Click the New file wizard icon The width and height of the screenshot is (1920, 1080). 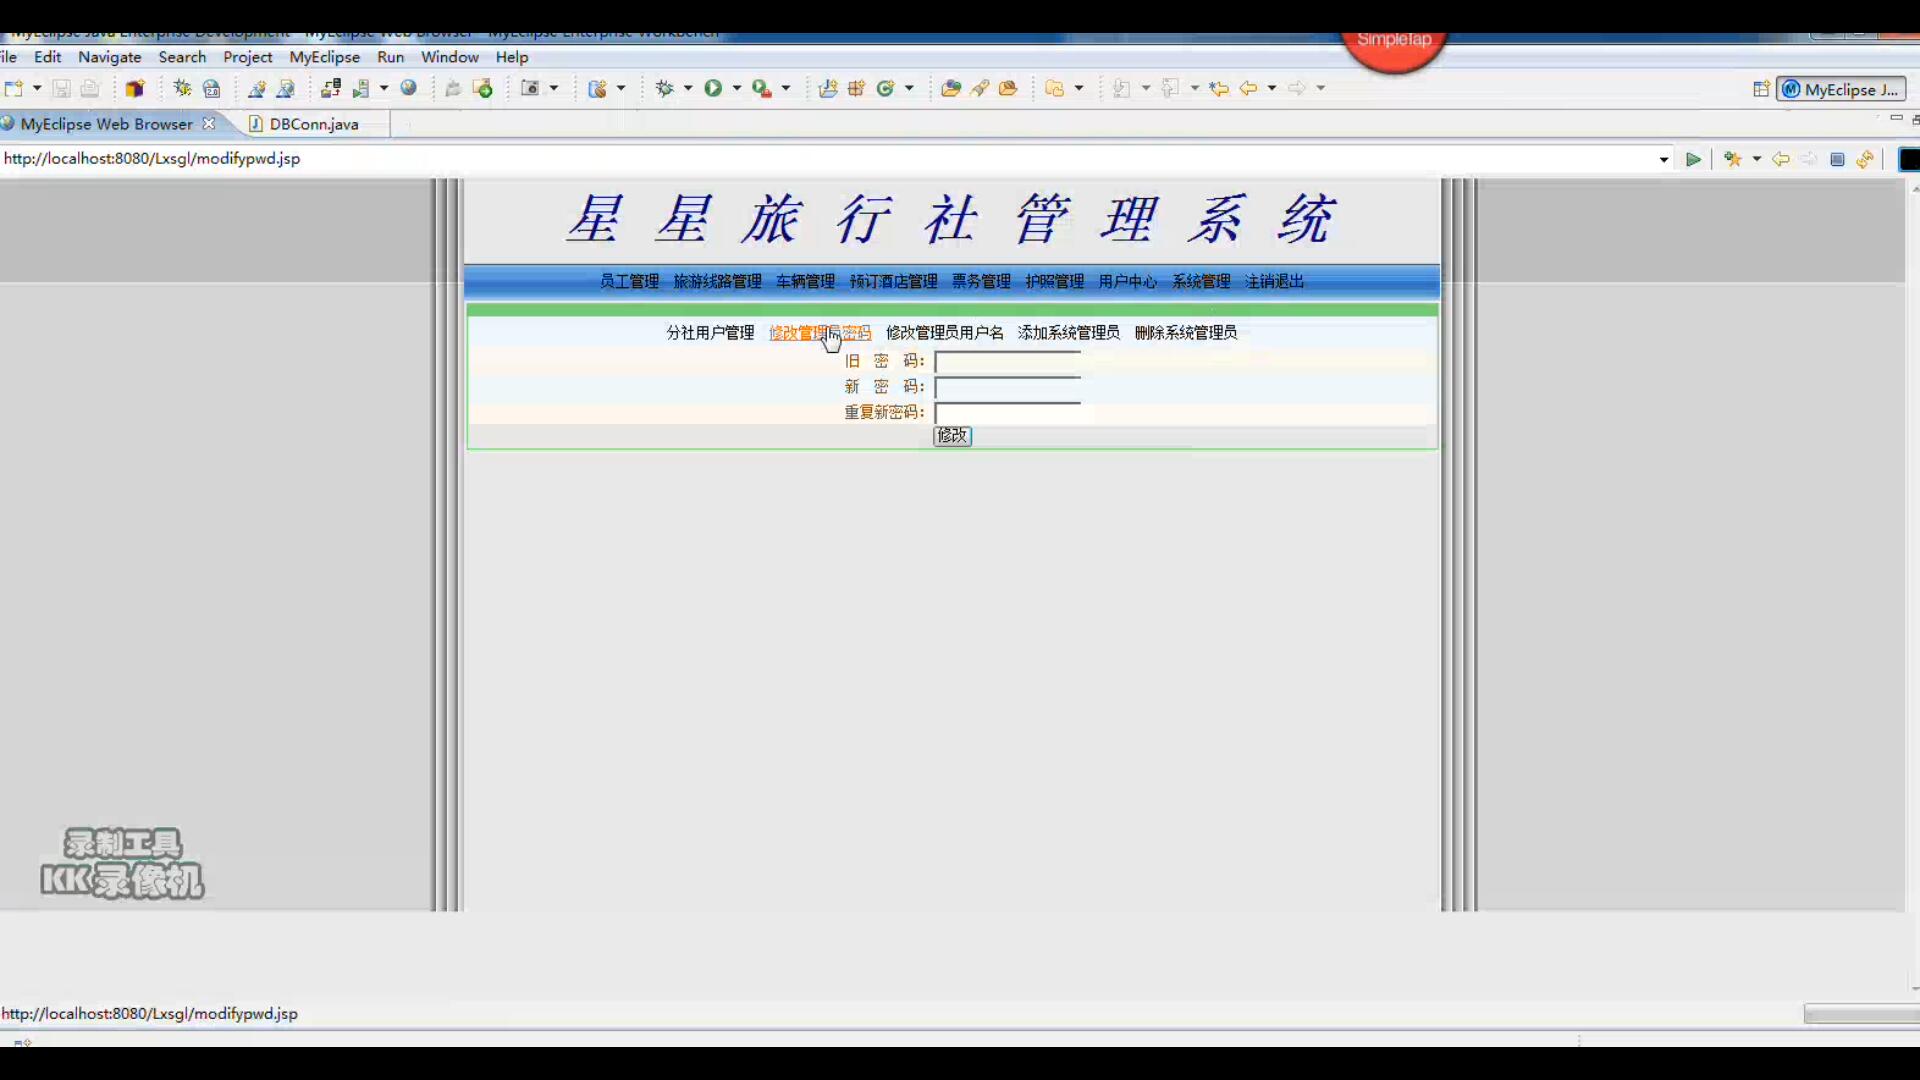(14, 89)
